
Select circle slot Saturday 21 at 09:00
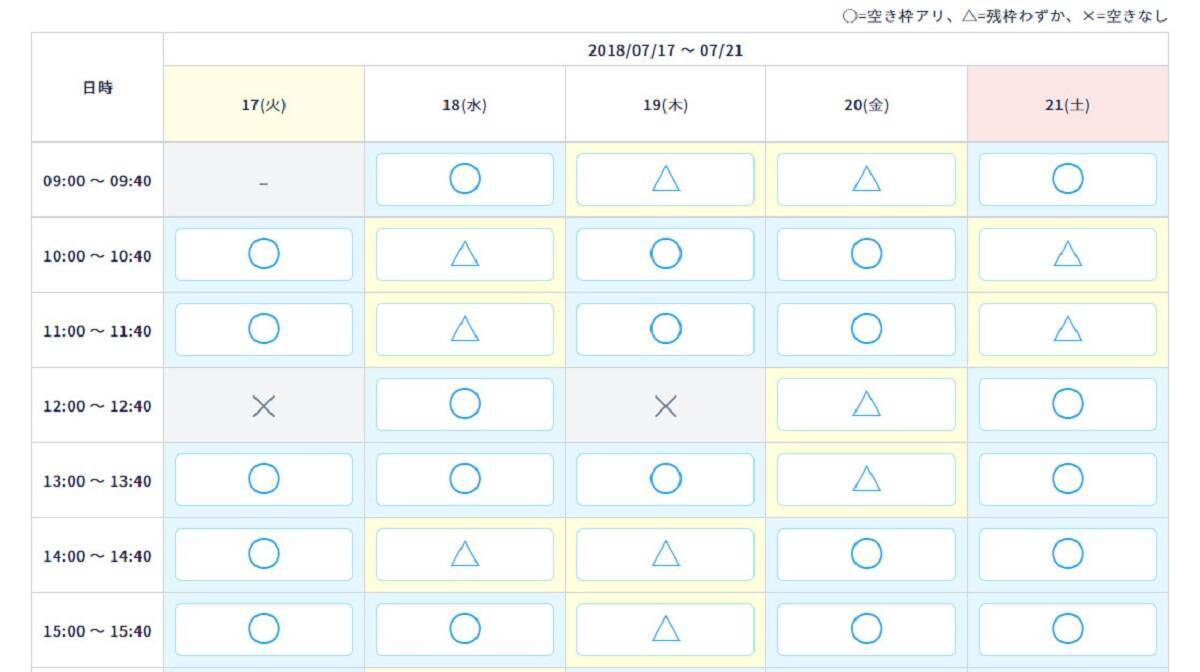pyautogui.click(x=1067, y=179)
